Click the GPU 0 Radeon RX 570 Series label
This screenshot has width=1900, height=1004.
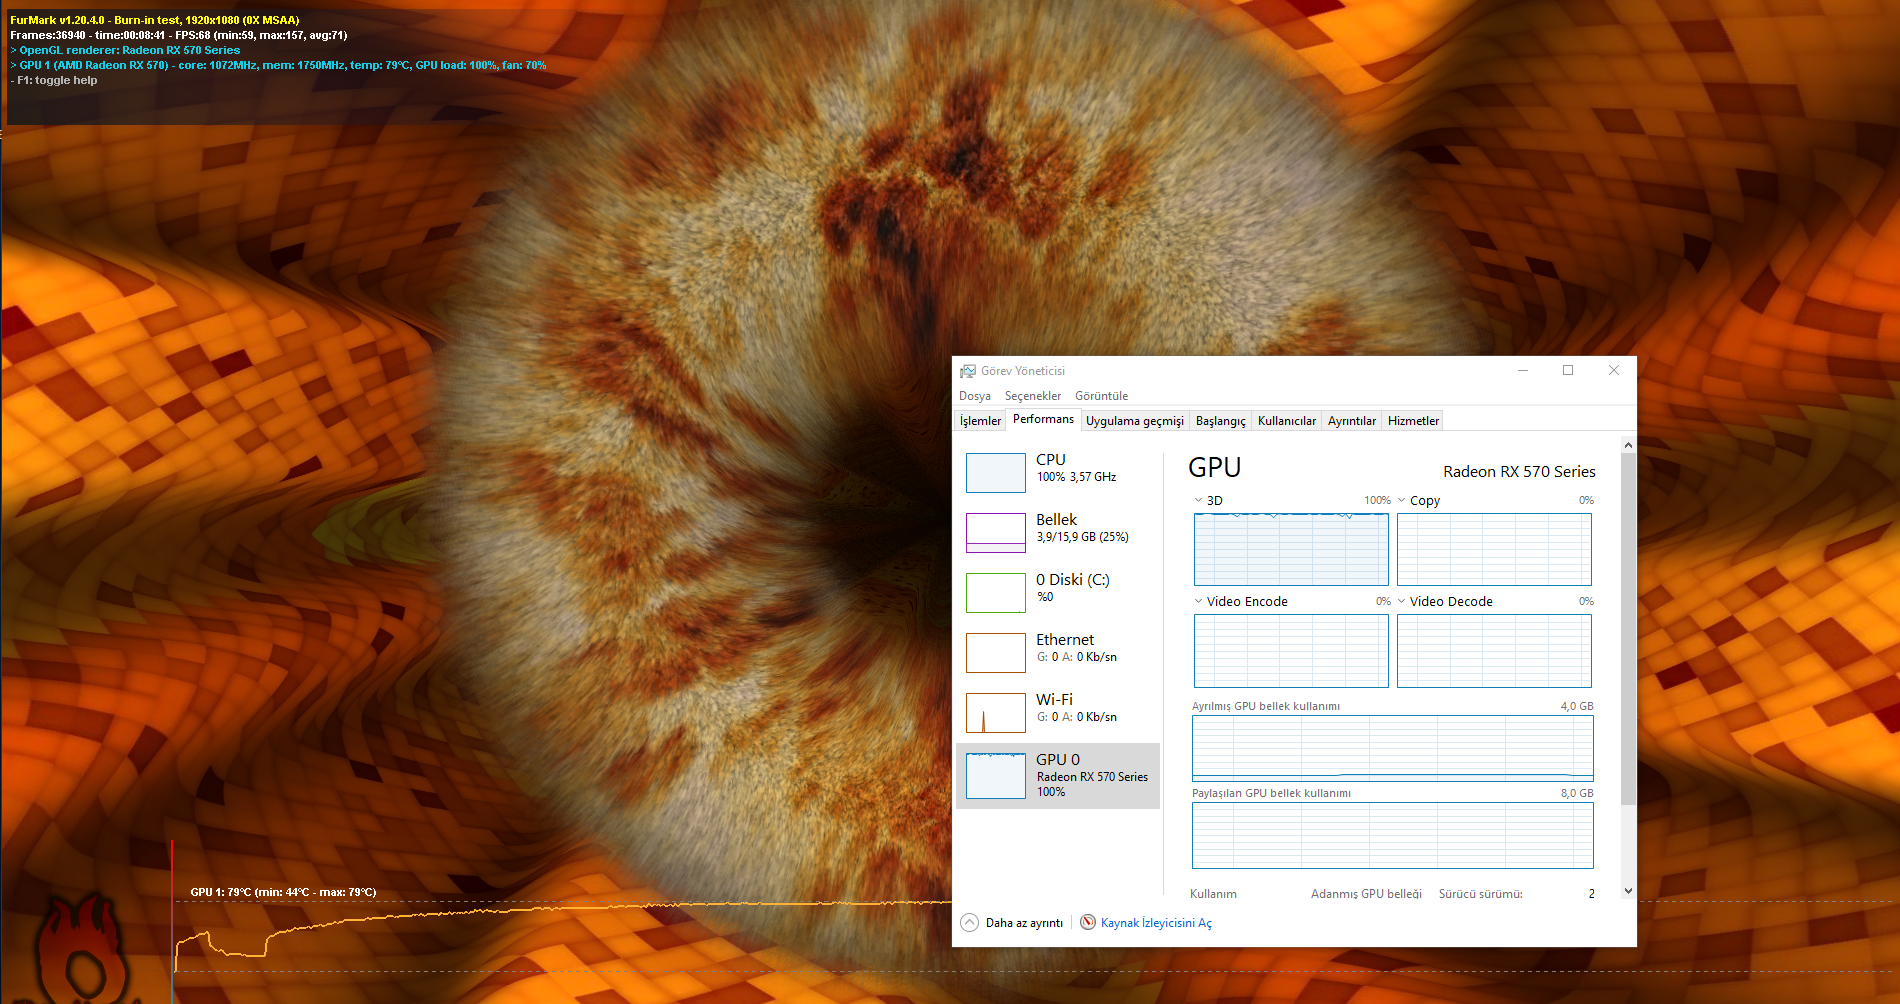coord(1092,775)
